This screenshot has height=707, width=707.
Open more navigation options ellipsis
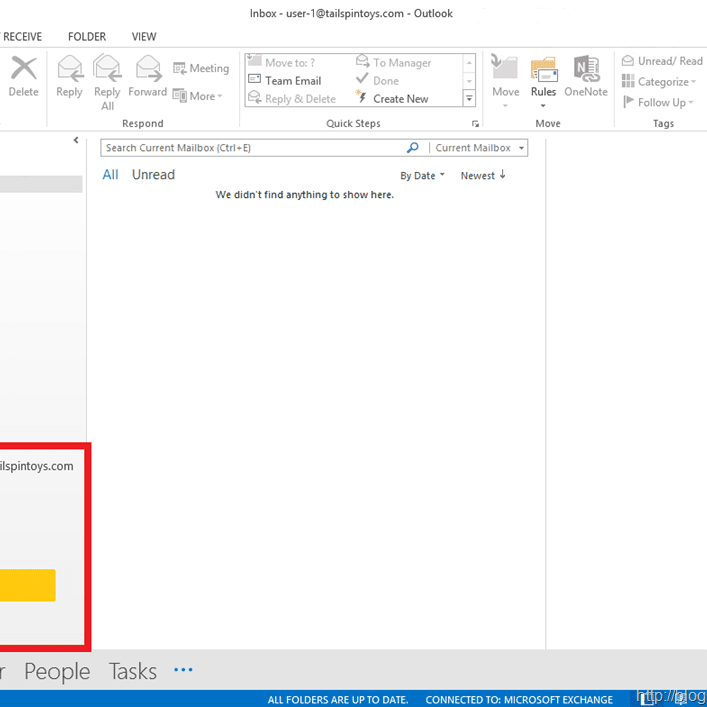(184, 670)
